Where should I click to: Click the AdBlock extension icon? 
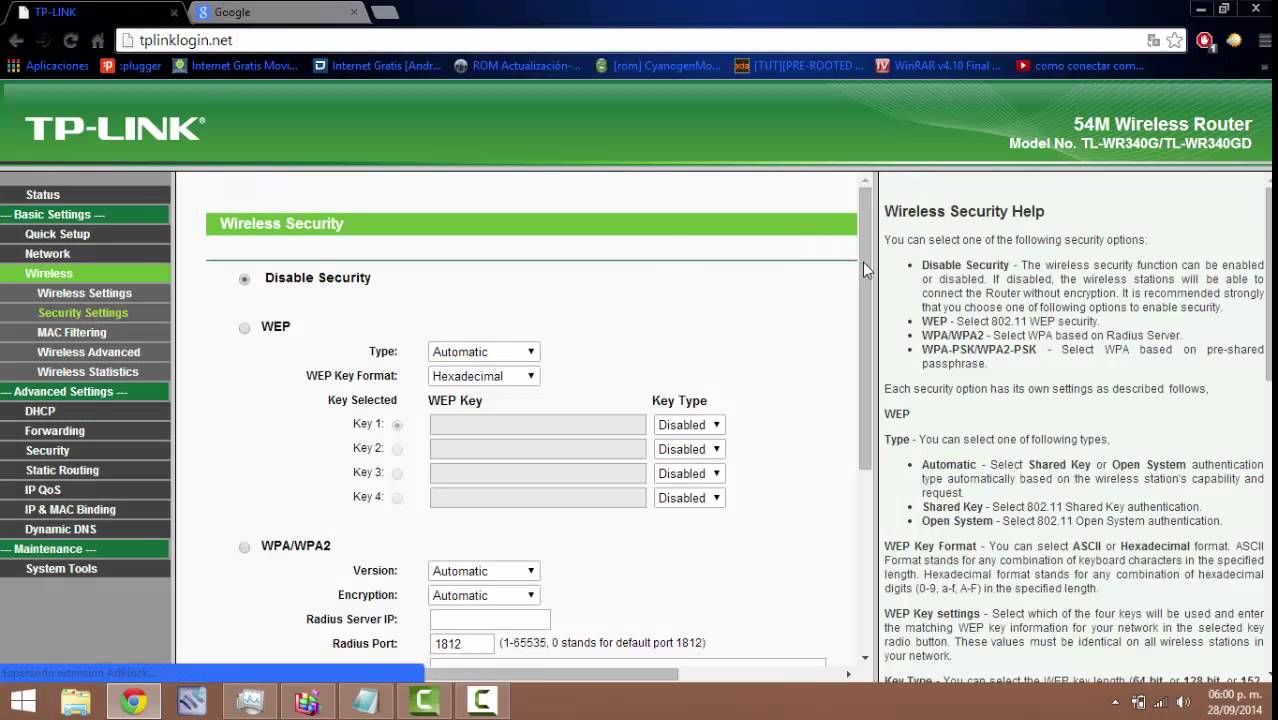[x=1205, y=40]
